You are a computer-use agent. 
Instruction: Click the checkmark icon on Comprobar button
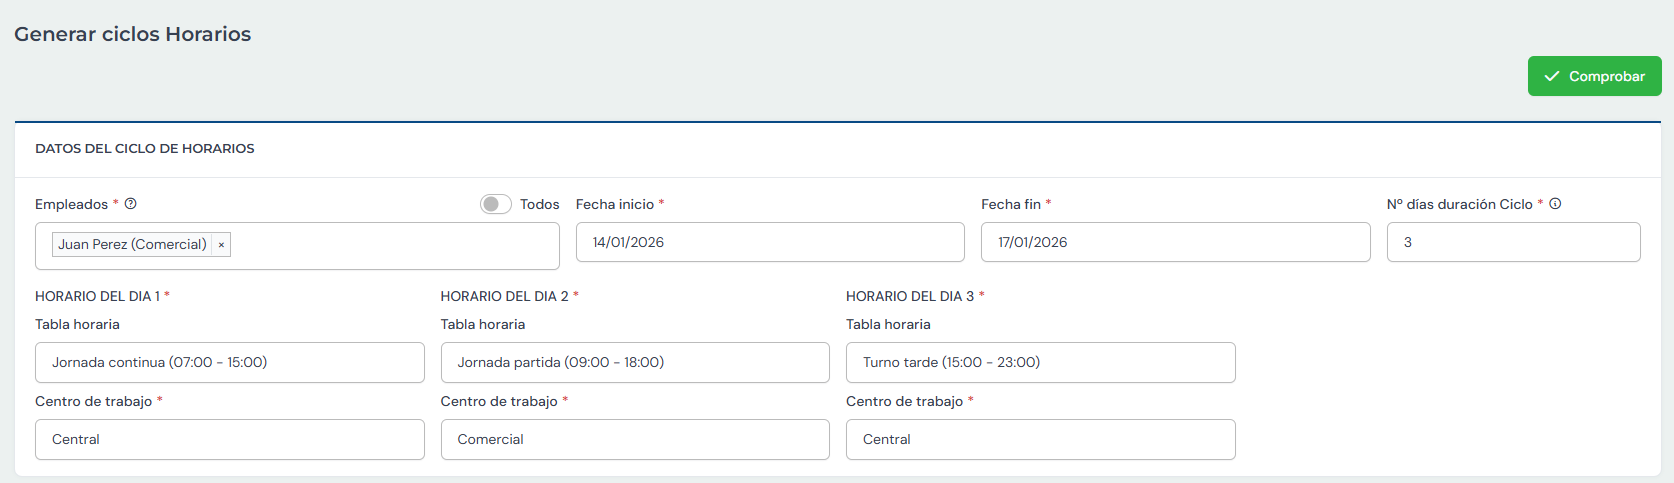tap(1552, 76)
